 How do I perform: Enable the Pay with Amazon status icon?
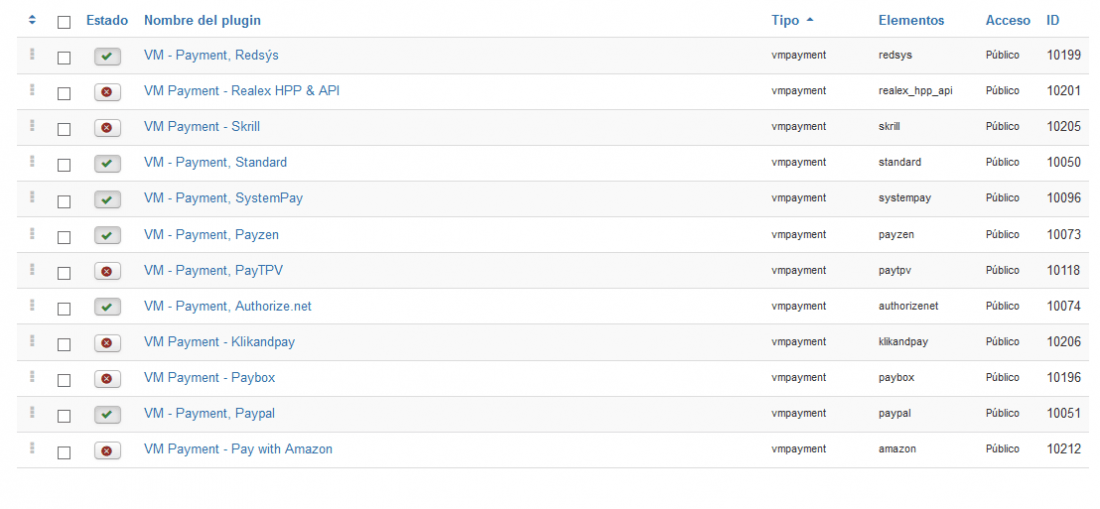107,451
